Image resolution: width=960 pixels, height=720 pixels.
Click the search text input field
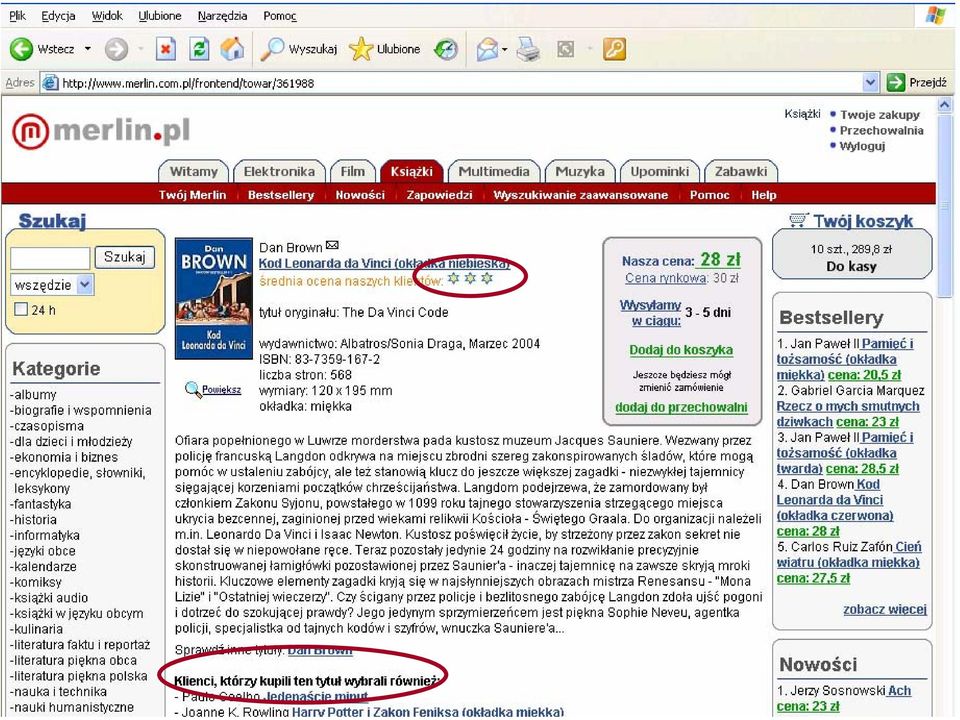(50, 258)
